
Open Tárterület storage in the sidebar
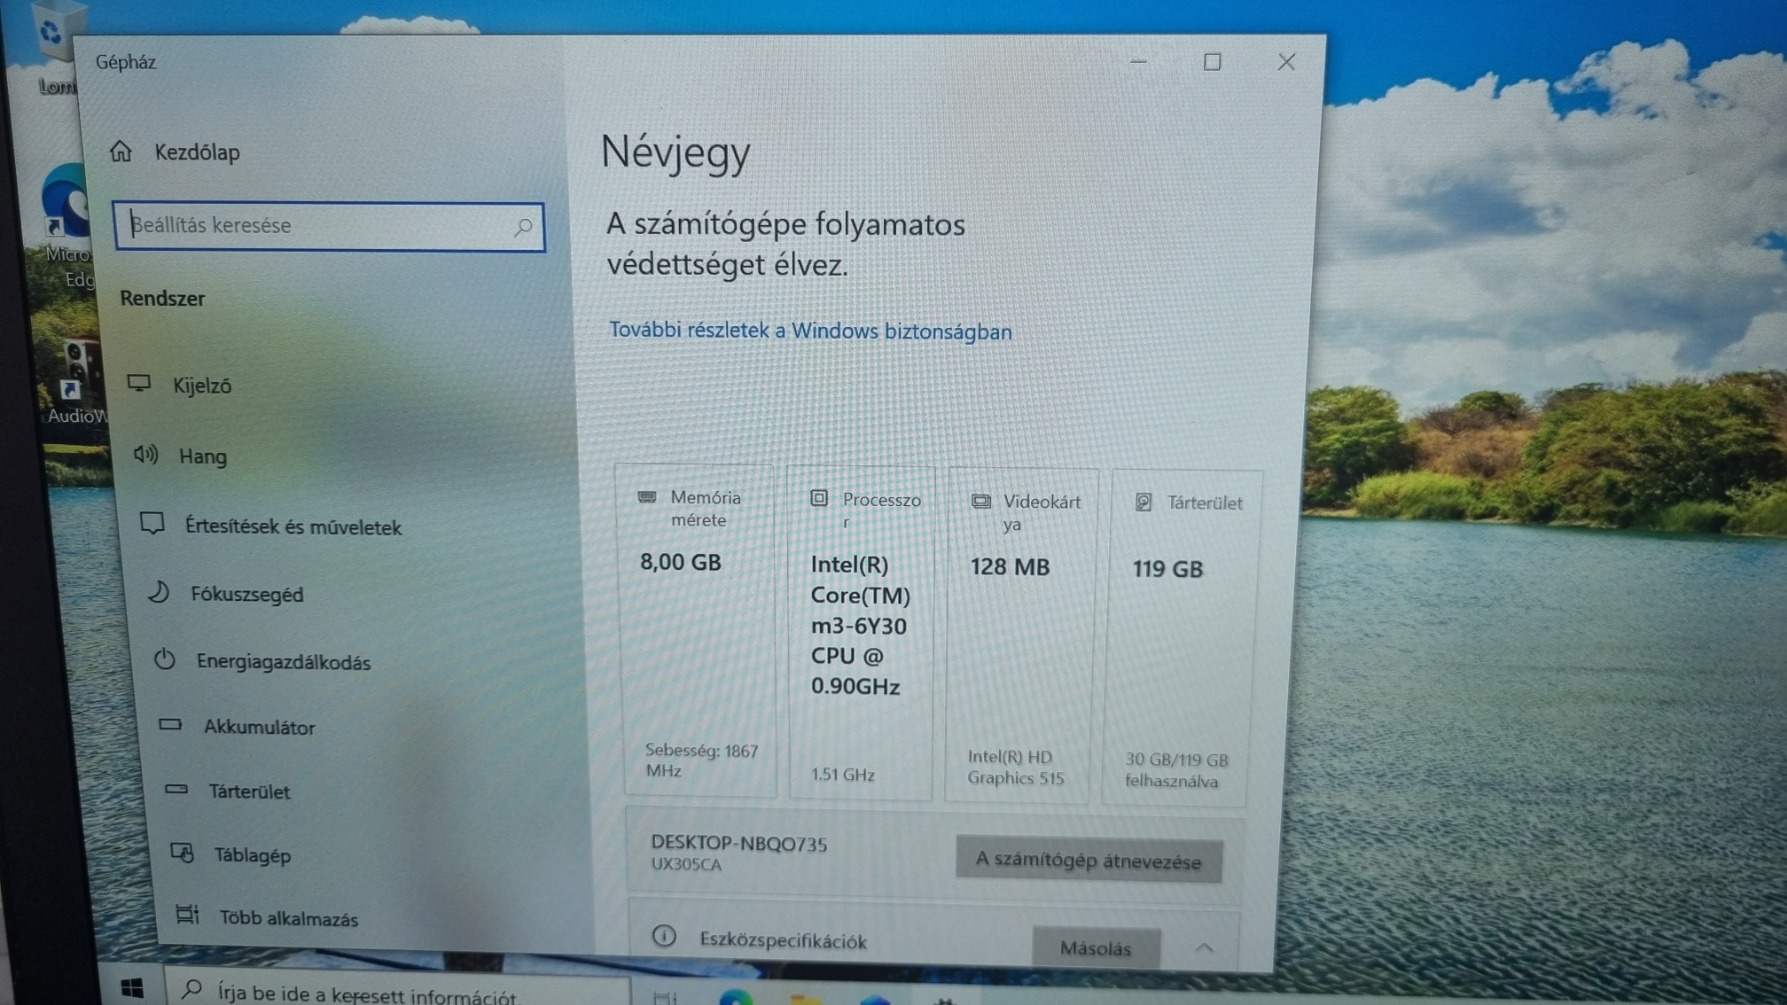coord(228,791)
